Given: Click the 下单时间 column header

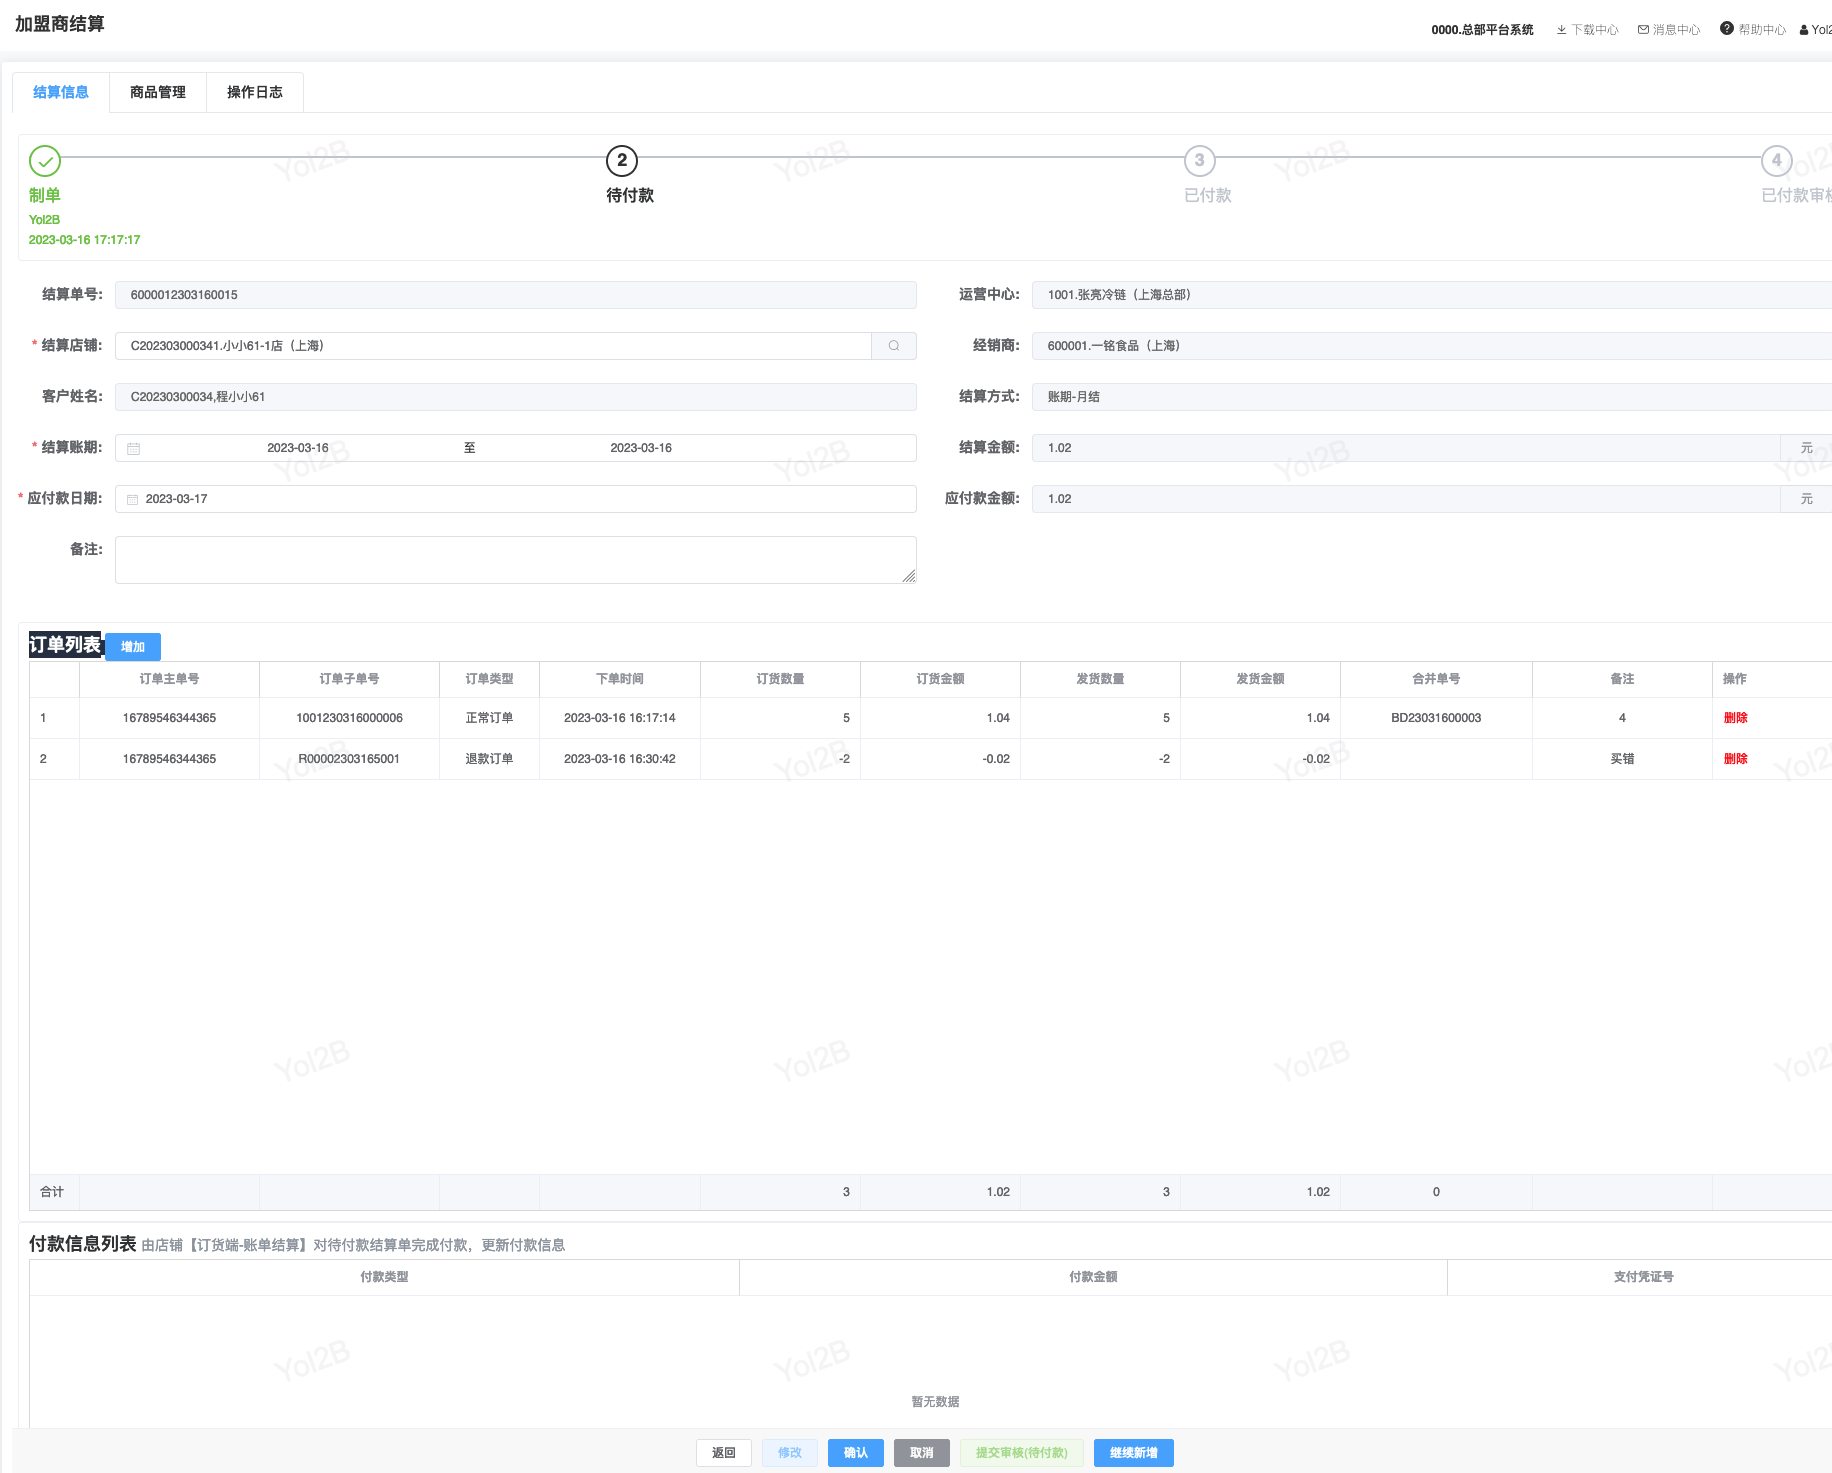Looking at the screenshot, I should click(x=620, y=679).
